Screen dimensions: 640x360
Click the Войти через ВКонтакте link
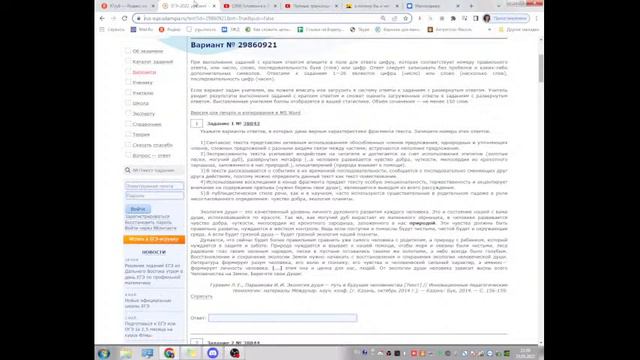[x=151, y=228]
